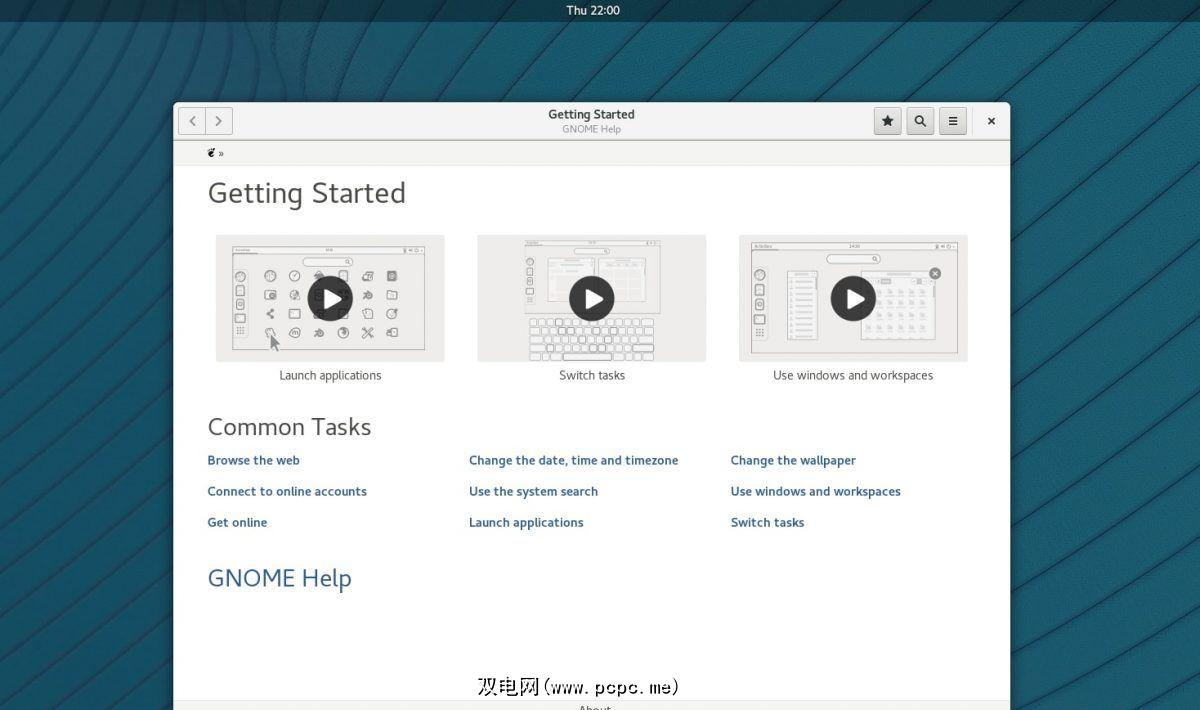Open the GNOME Help heading link
The image size is (1200, 710).
(279, 578)
